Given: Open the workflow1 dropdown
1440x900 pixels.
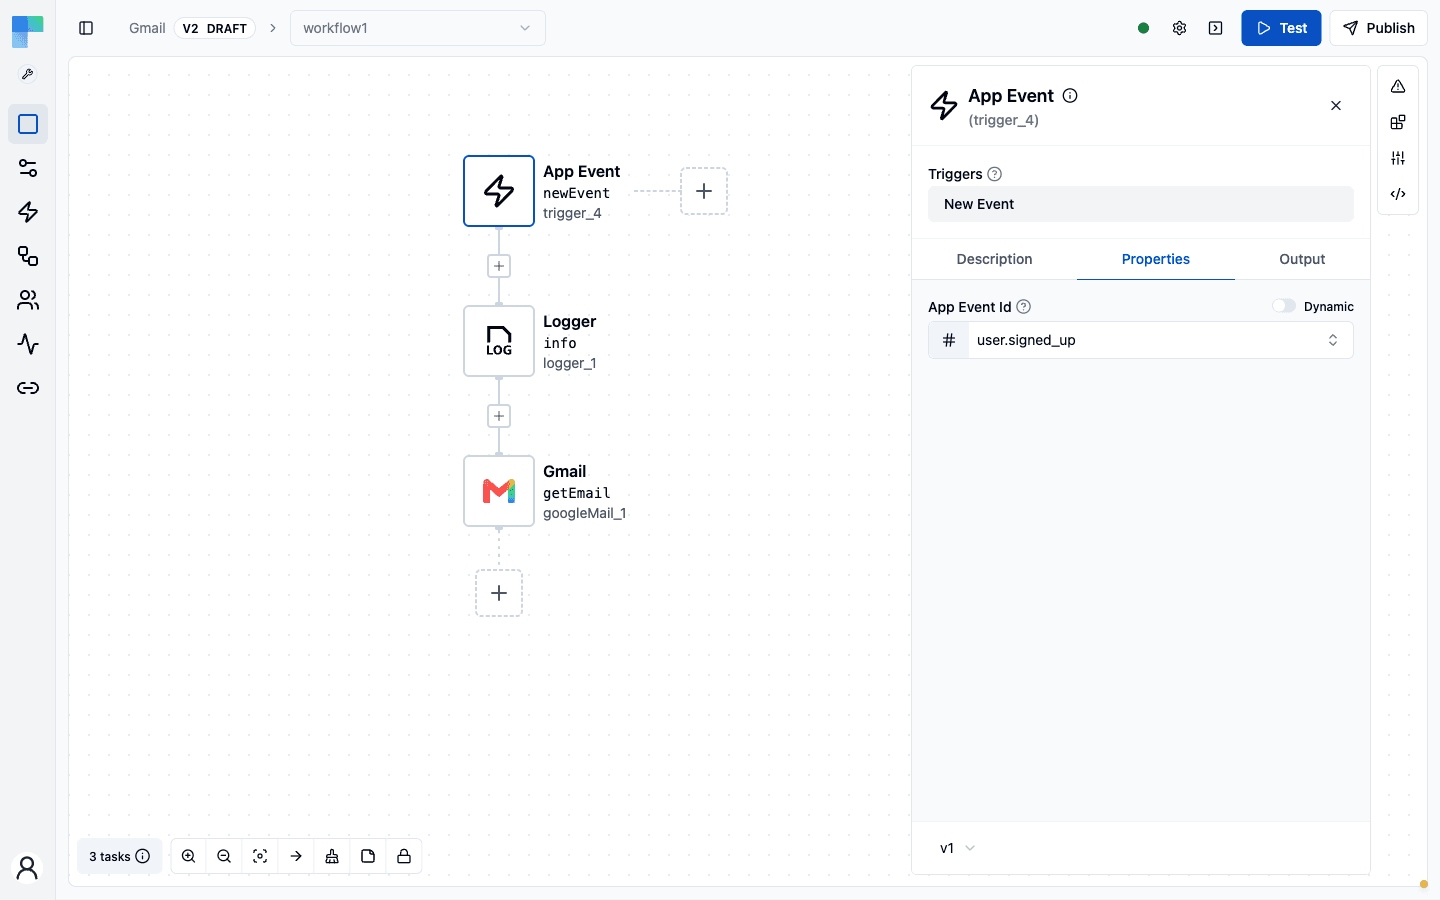Looking at the screenshot, I should 418,28.
